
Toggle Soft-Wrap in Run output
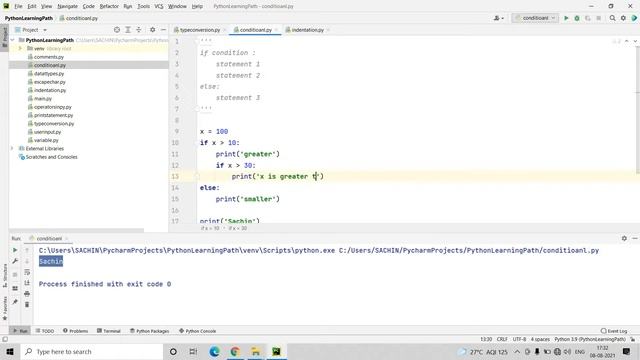(x=27, y=272)
